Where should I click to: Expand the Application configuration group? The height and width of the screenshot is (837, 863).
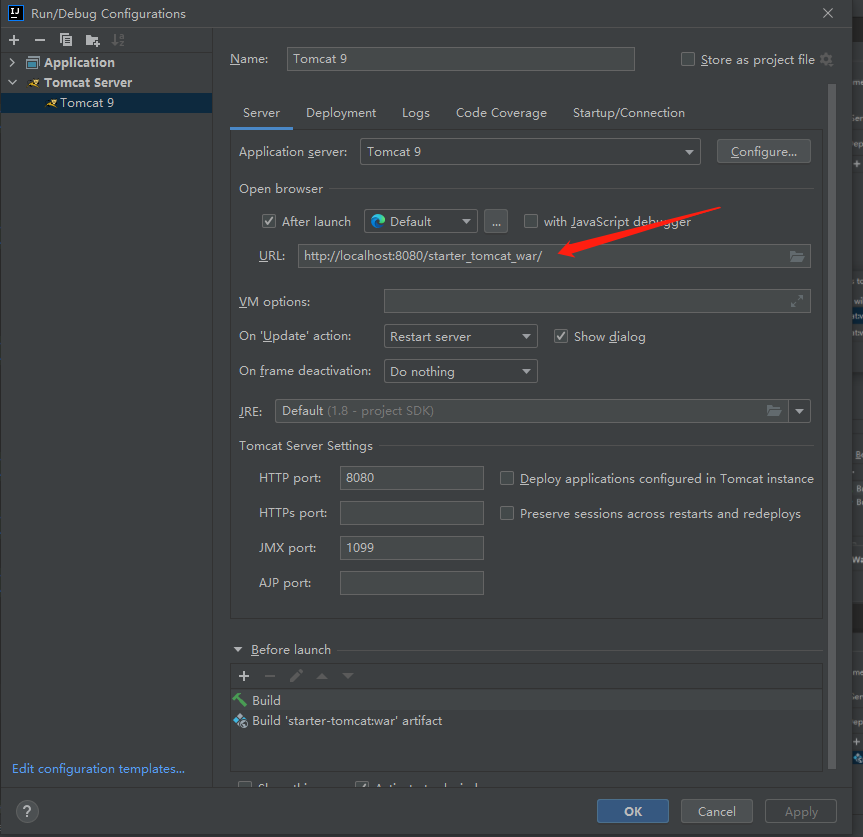pyautogui.click(x=12, y=63)
